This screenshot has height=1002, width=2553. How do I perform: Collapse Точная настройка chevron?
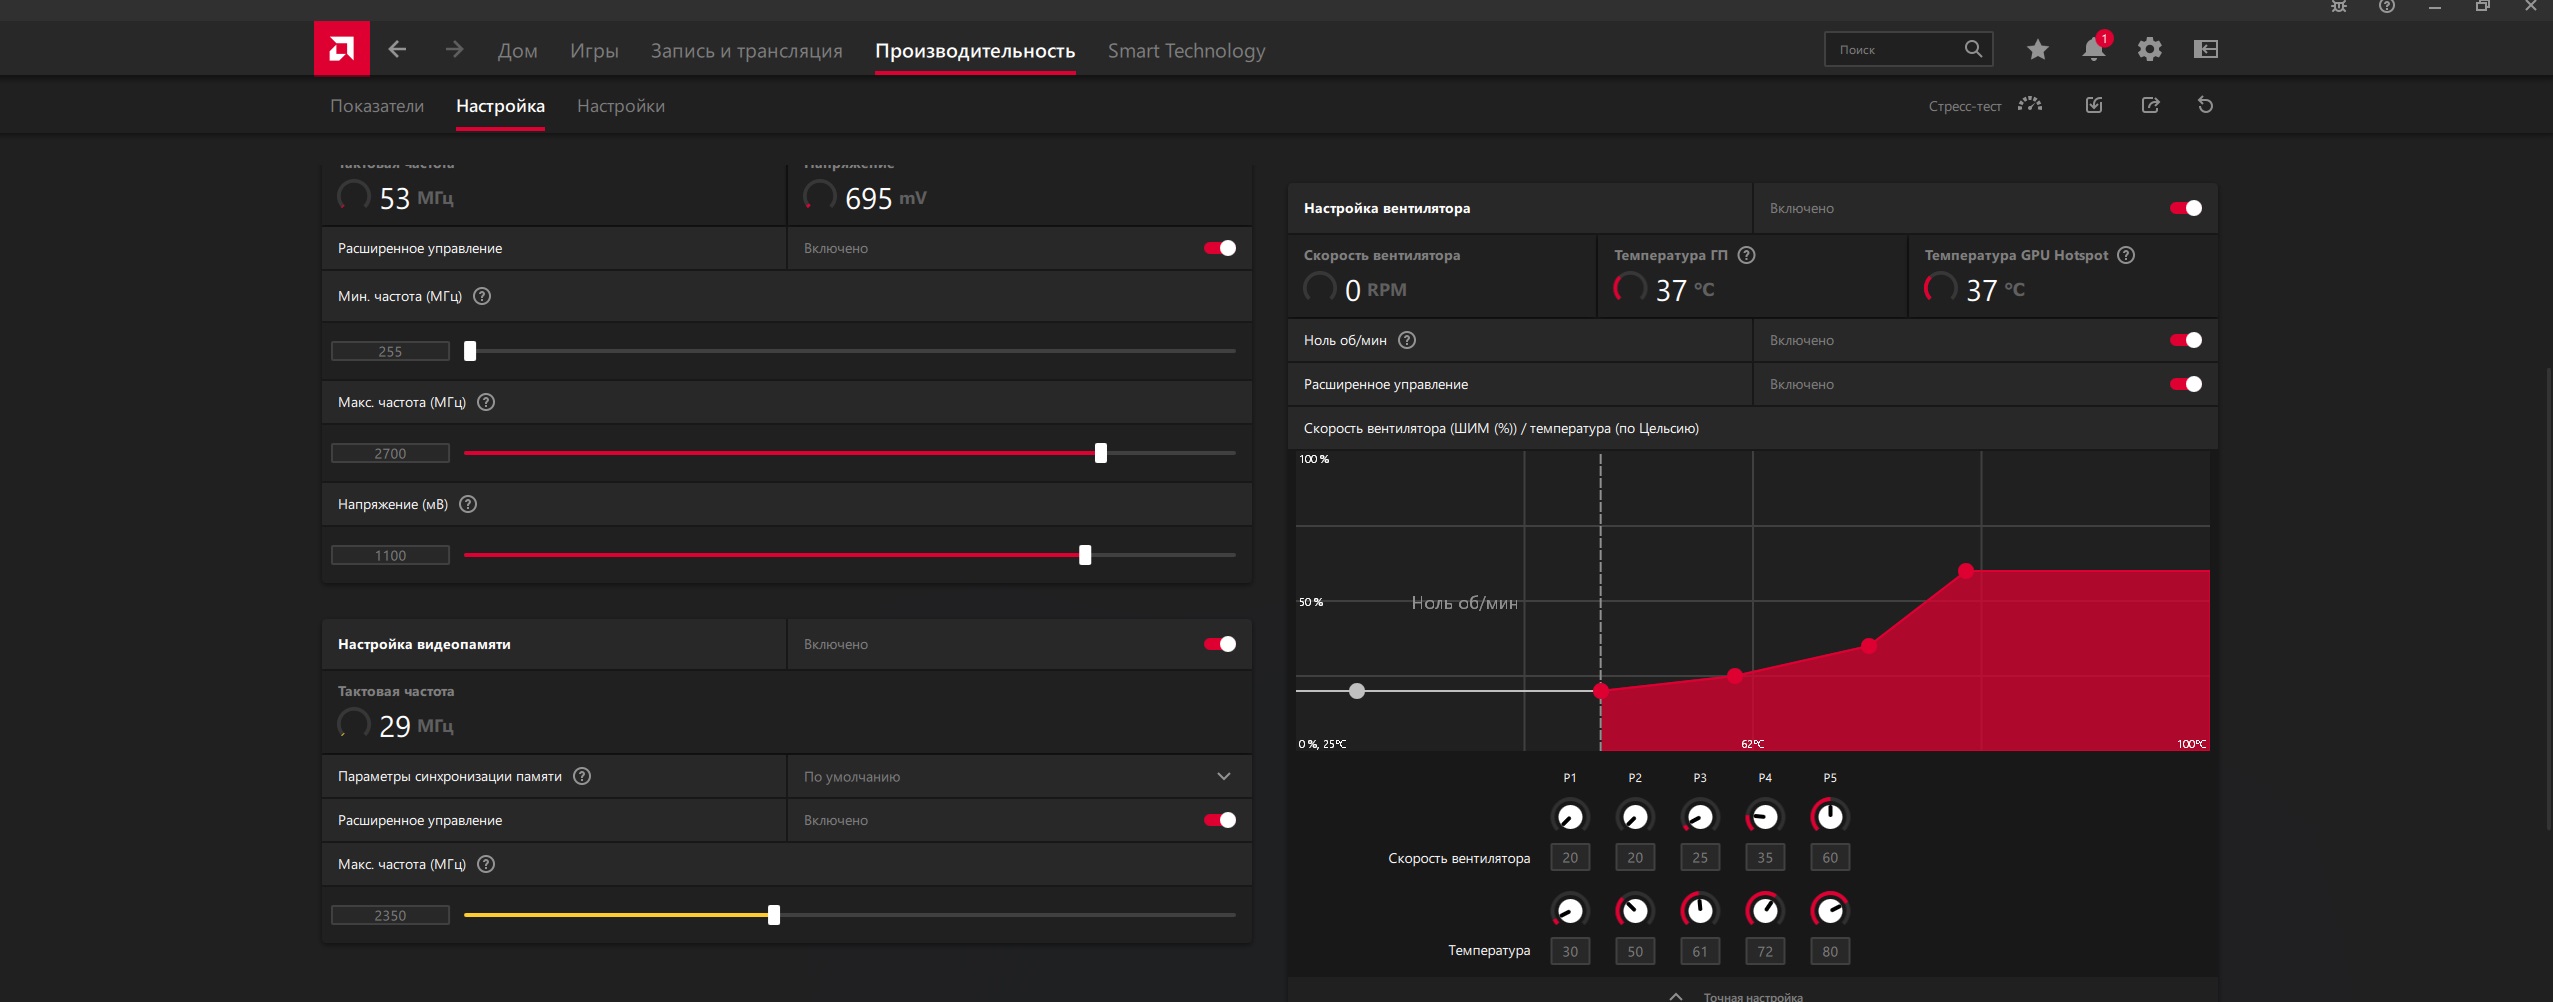[1676, 996]
